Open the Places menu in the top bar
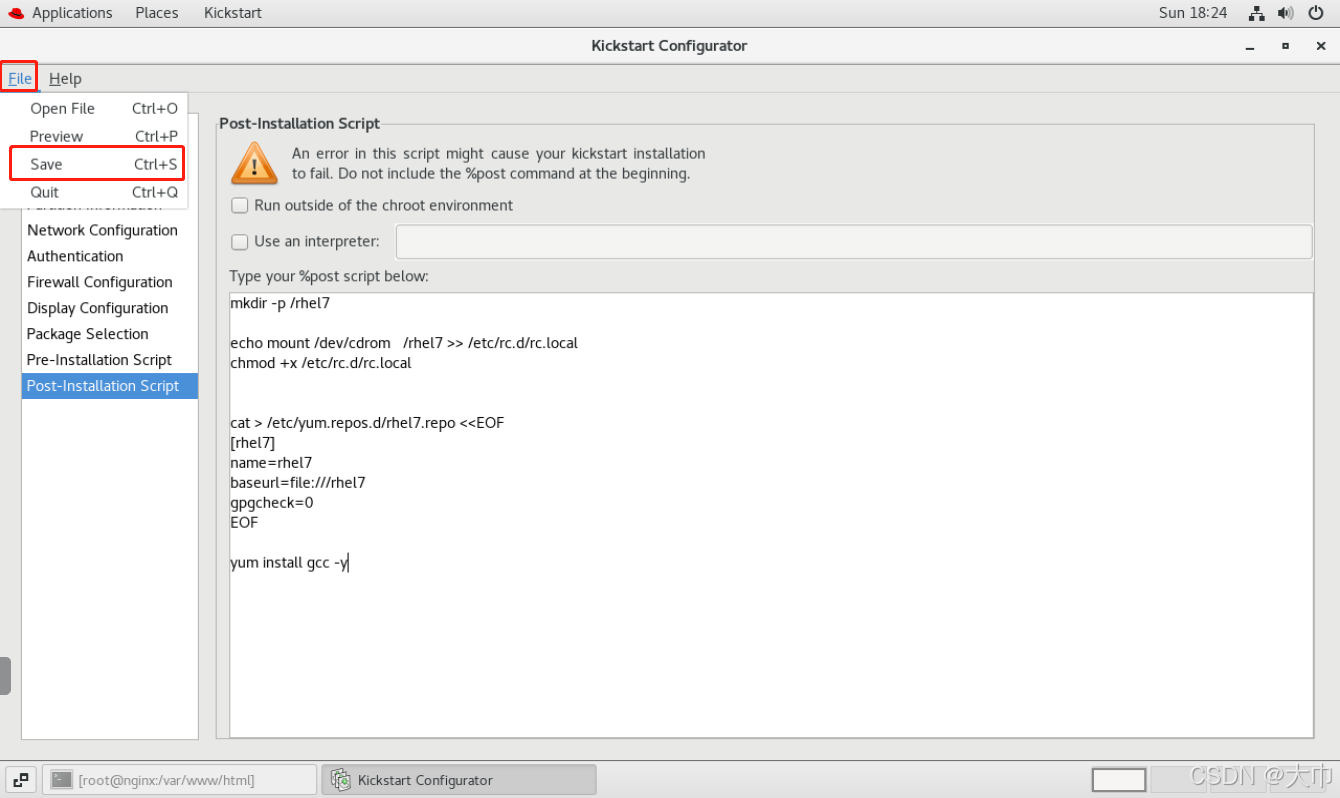 157,13
